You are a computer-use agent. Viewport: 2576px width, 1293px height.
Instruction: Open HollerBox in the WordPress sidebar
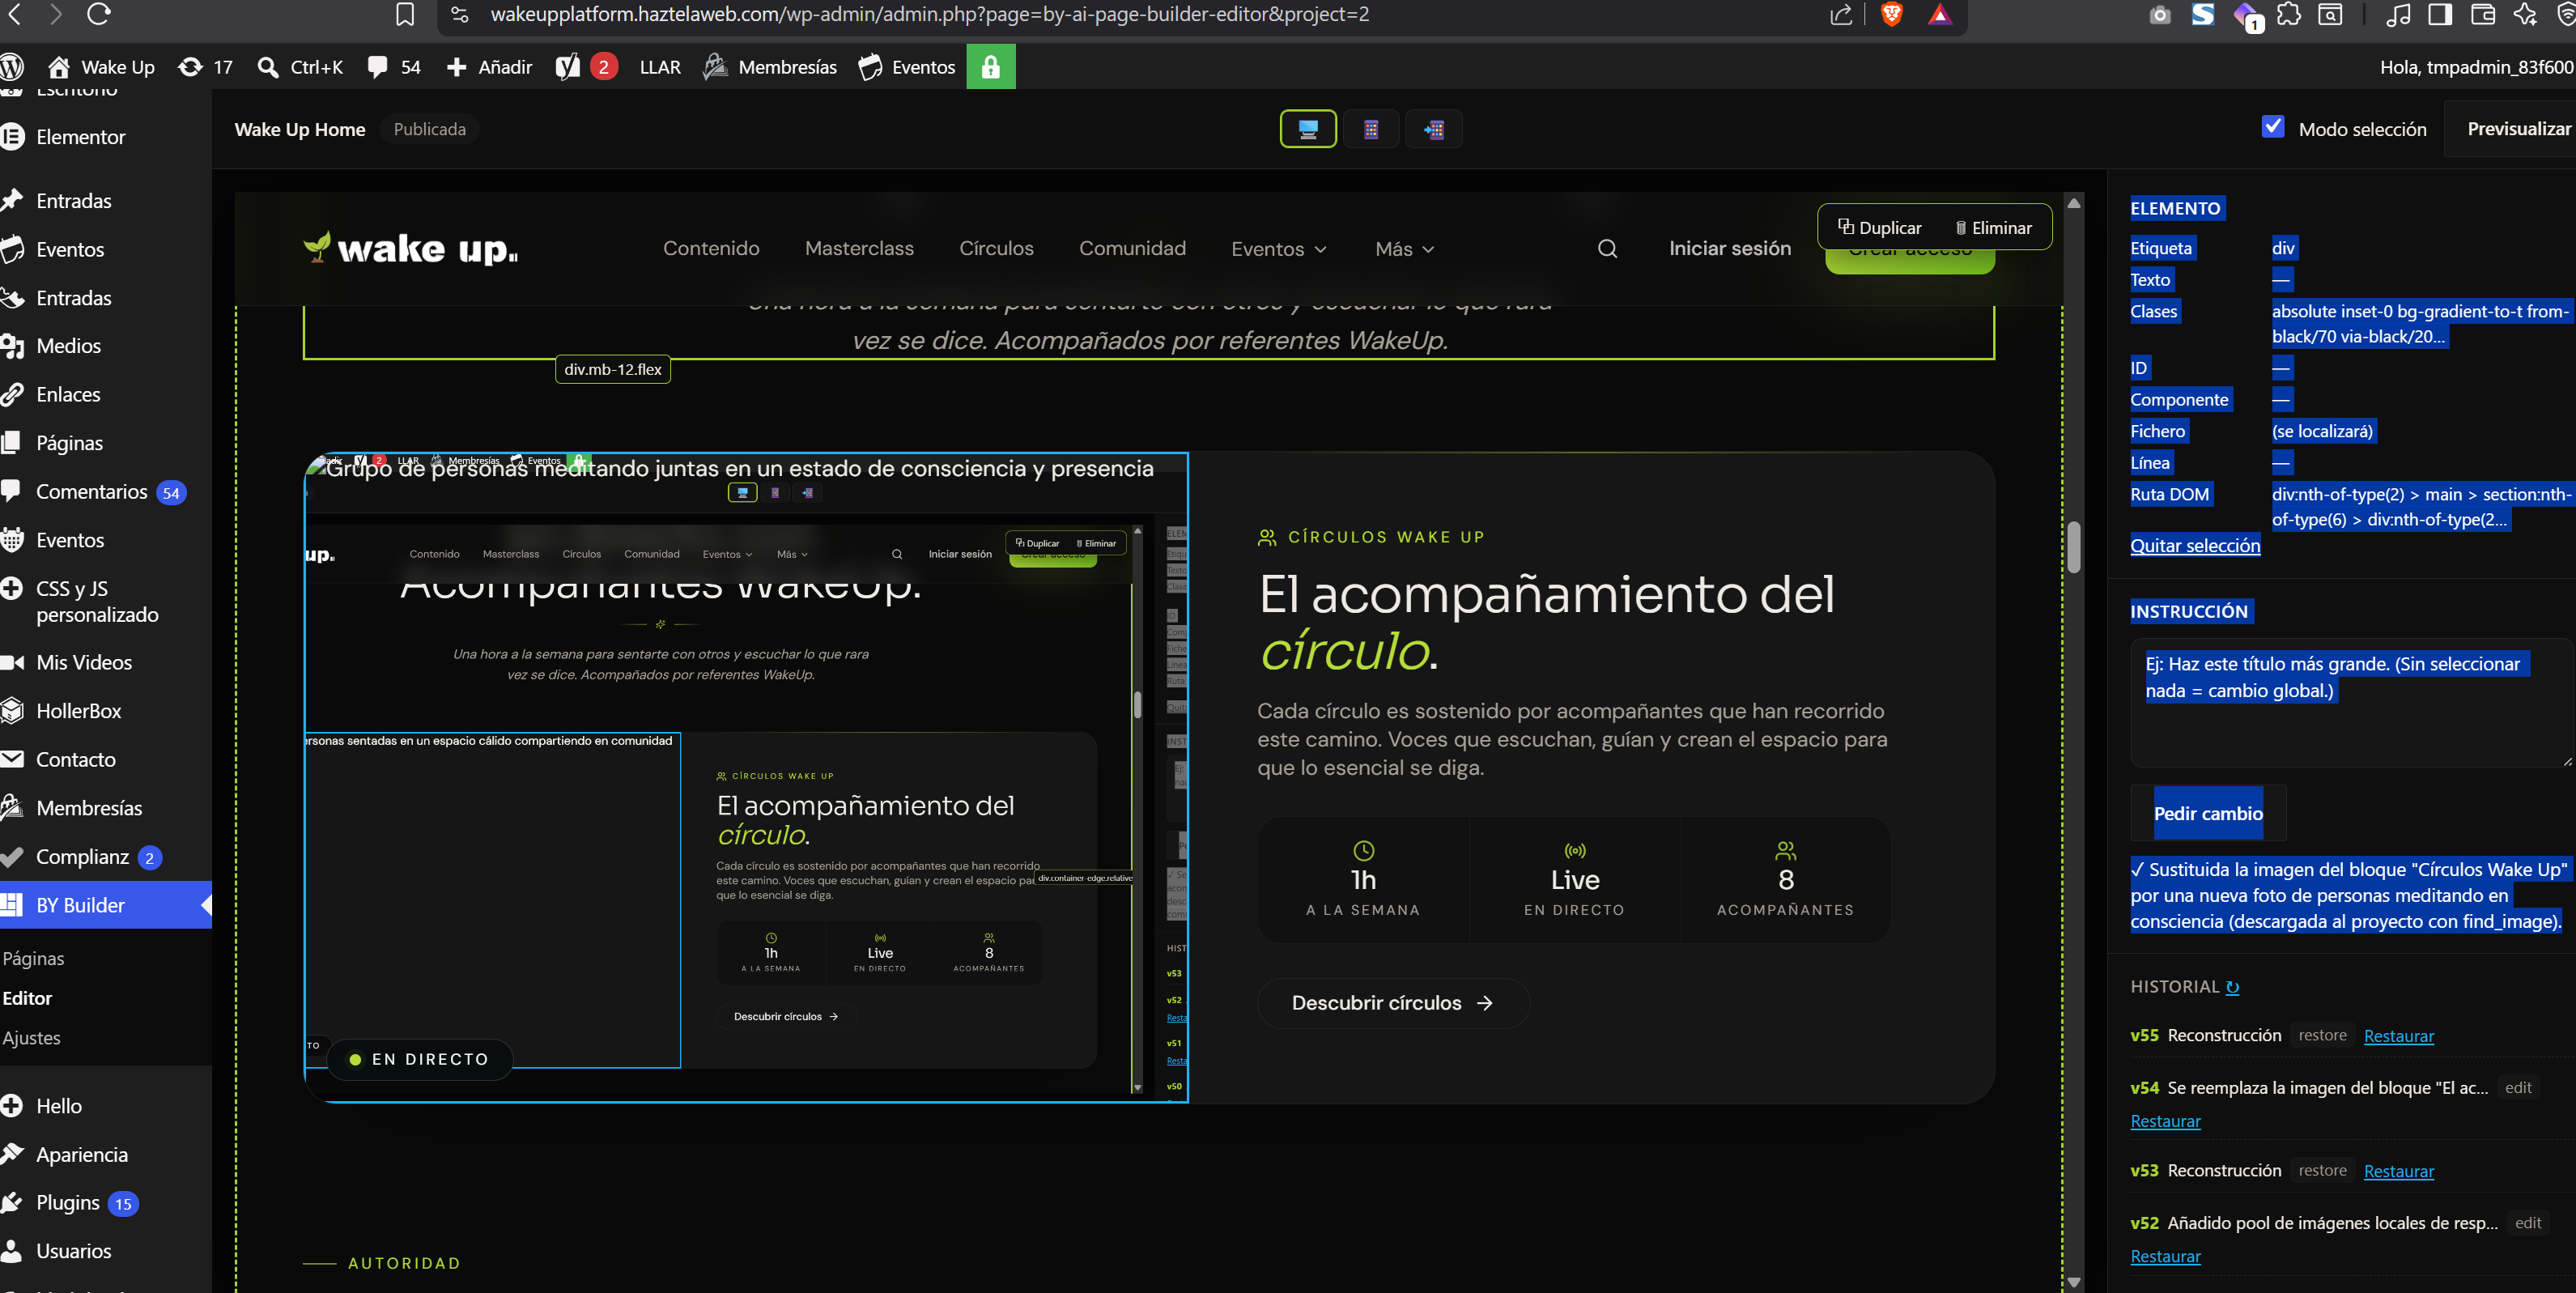(78, 711)
